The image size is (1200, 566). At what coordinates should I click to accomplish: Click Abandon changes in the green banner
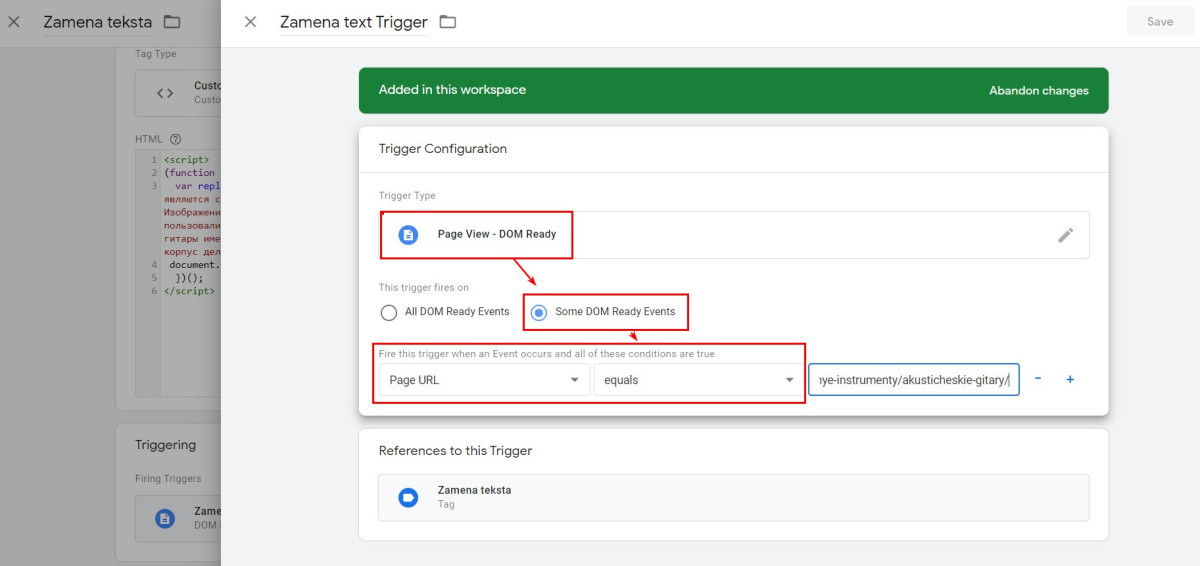(x=1038, y=90)
